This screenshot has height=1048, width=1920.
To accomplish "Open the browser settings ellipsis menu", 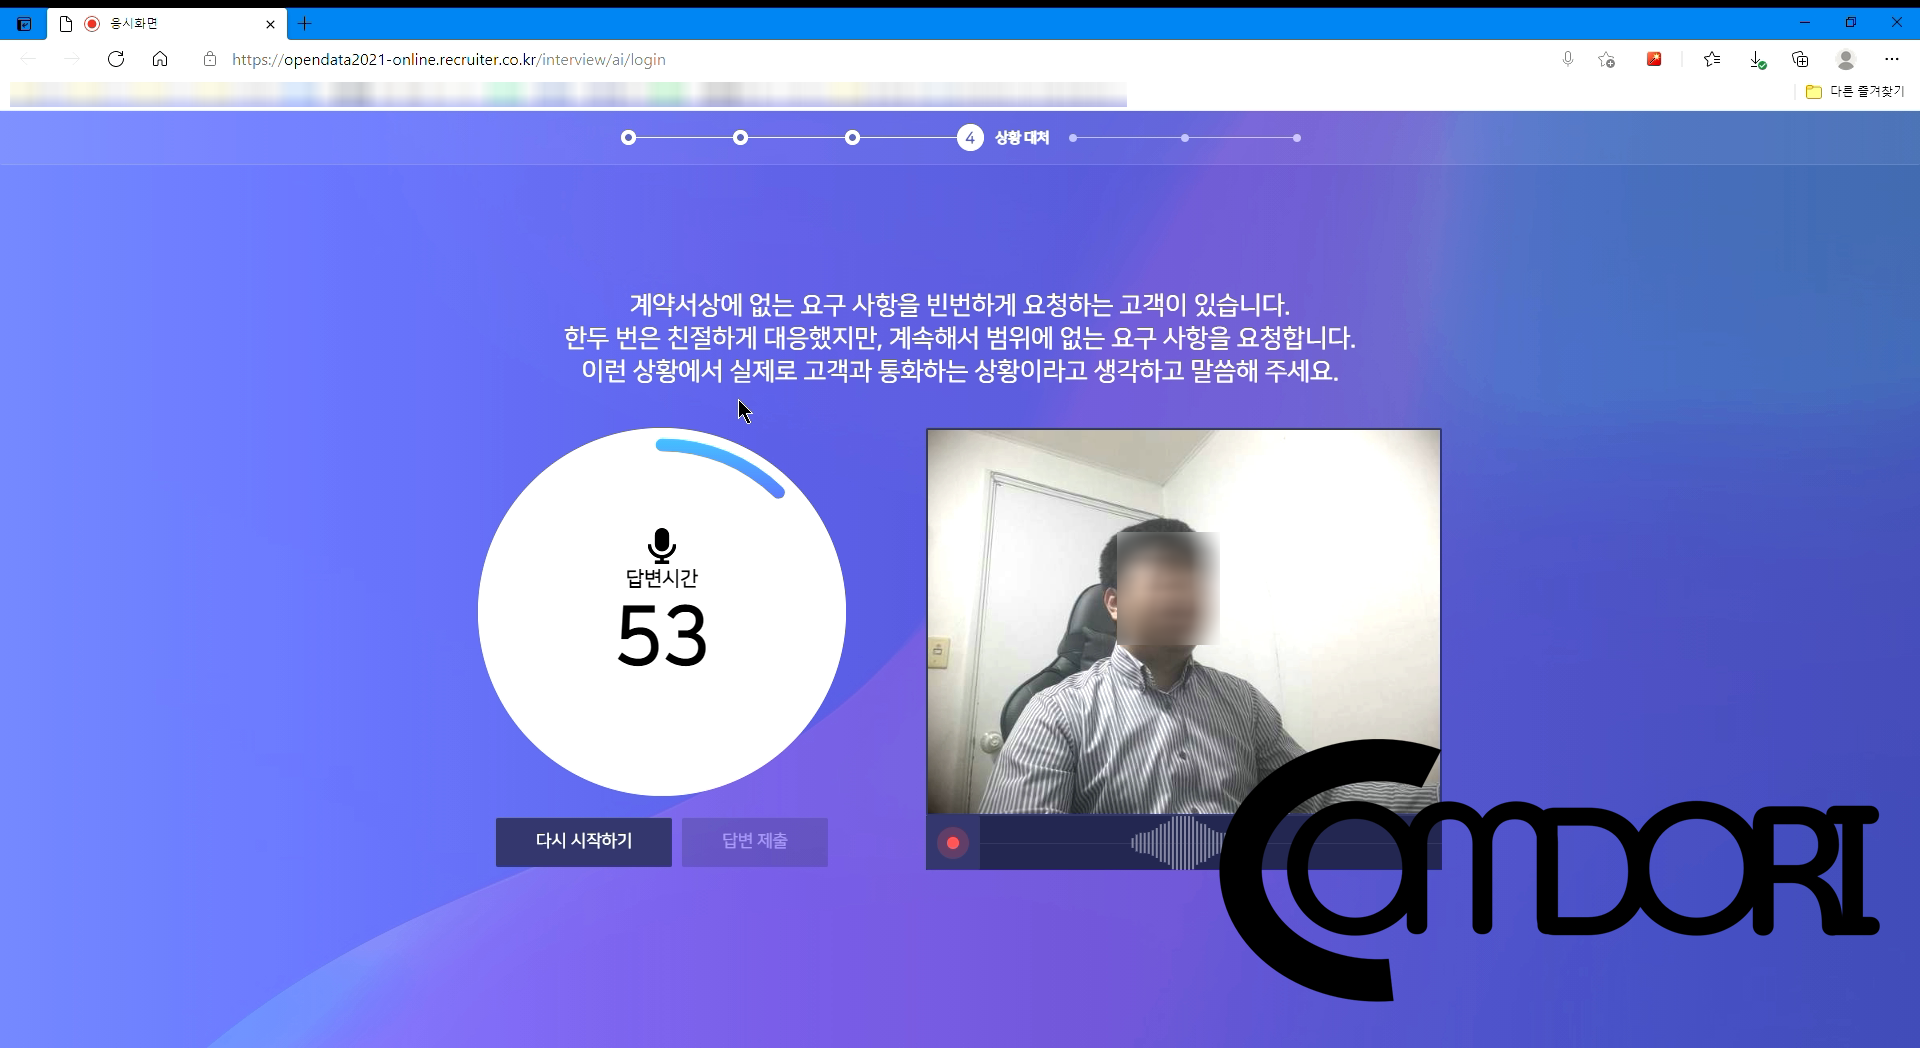I will [1891, 59].
